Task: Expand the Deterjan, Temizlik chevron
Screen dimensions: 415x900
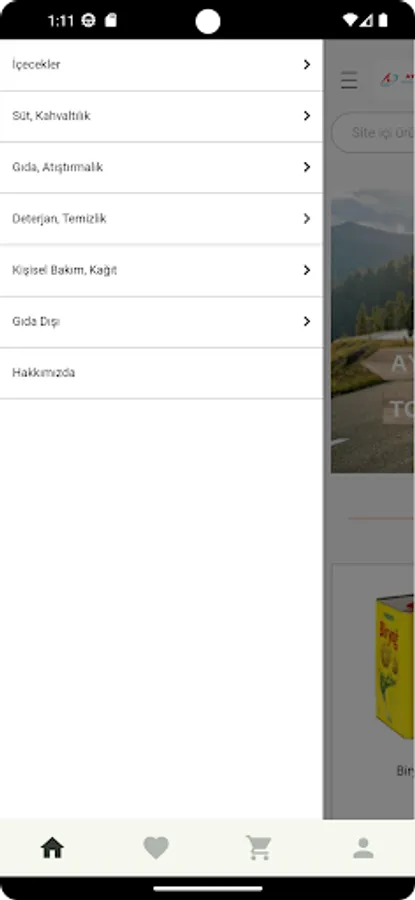Action: (x=307, y=219)
